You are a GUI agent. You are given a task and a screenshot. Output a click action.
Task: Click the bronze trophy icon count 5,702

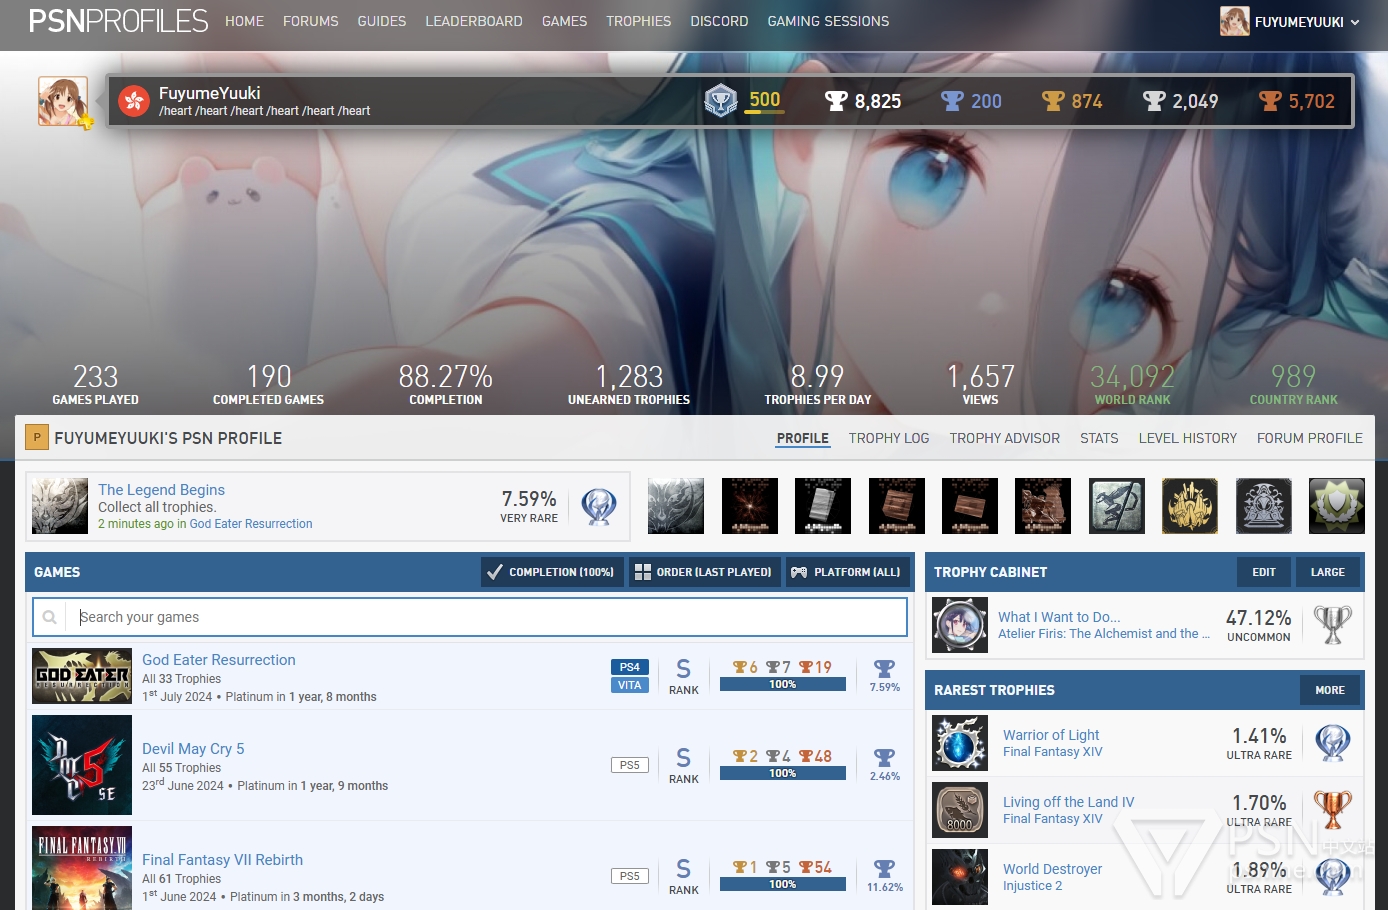[x=1270, y=101]
